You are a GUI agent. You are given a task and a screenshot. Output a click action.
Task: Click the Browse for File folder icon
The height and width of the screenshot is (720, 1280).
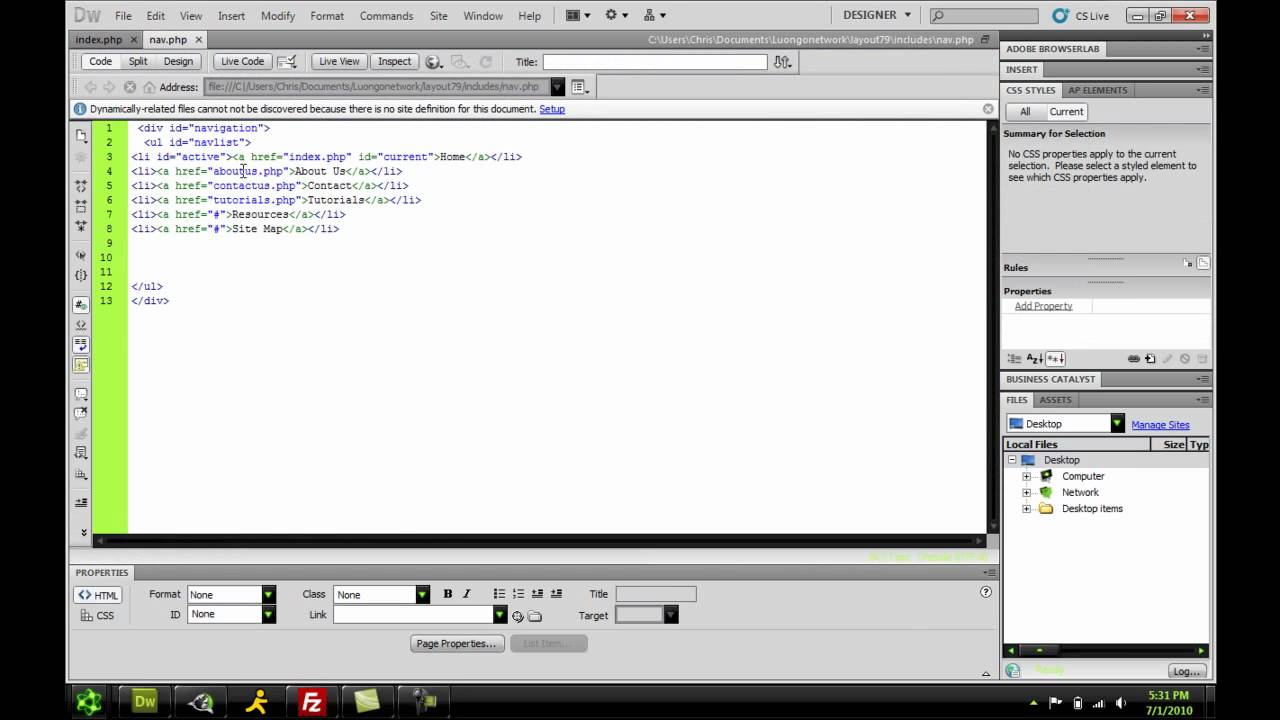pos(535,616)
